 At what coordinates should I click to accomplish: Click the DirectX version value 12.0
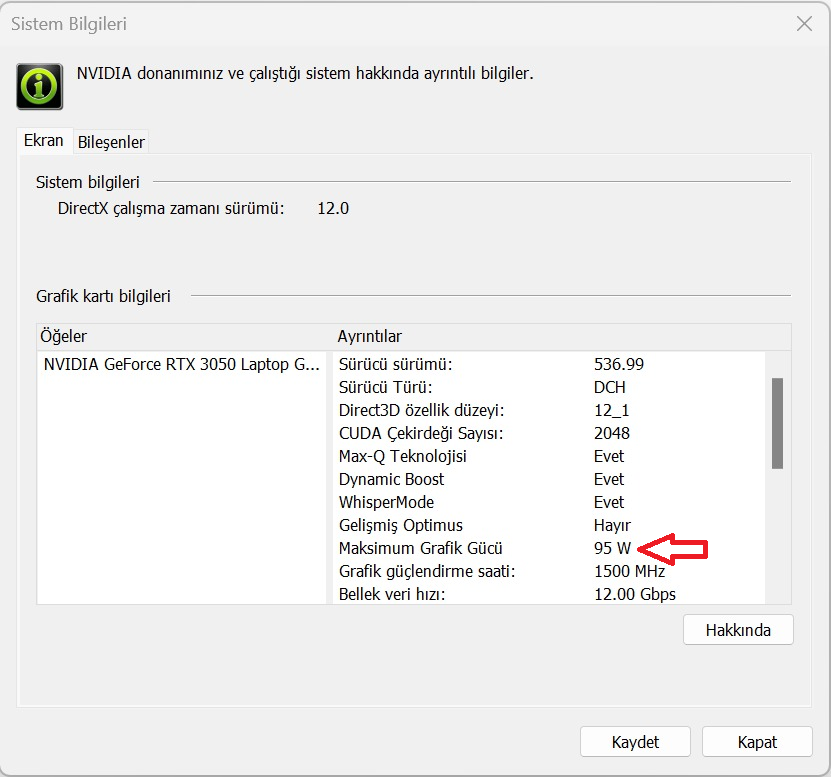point(333,208)
